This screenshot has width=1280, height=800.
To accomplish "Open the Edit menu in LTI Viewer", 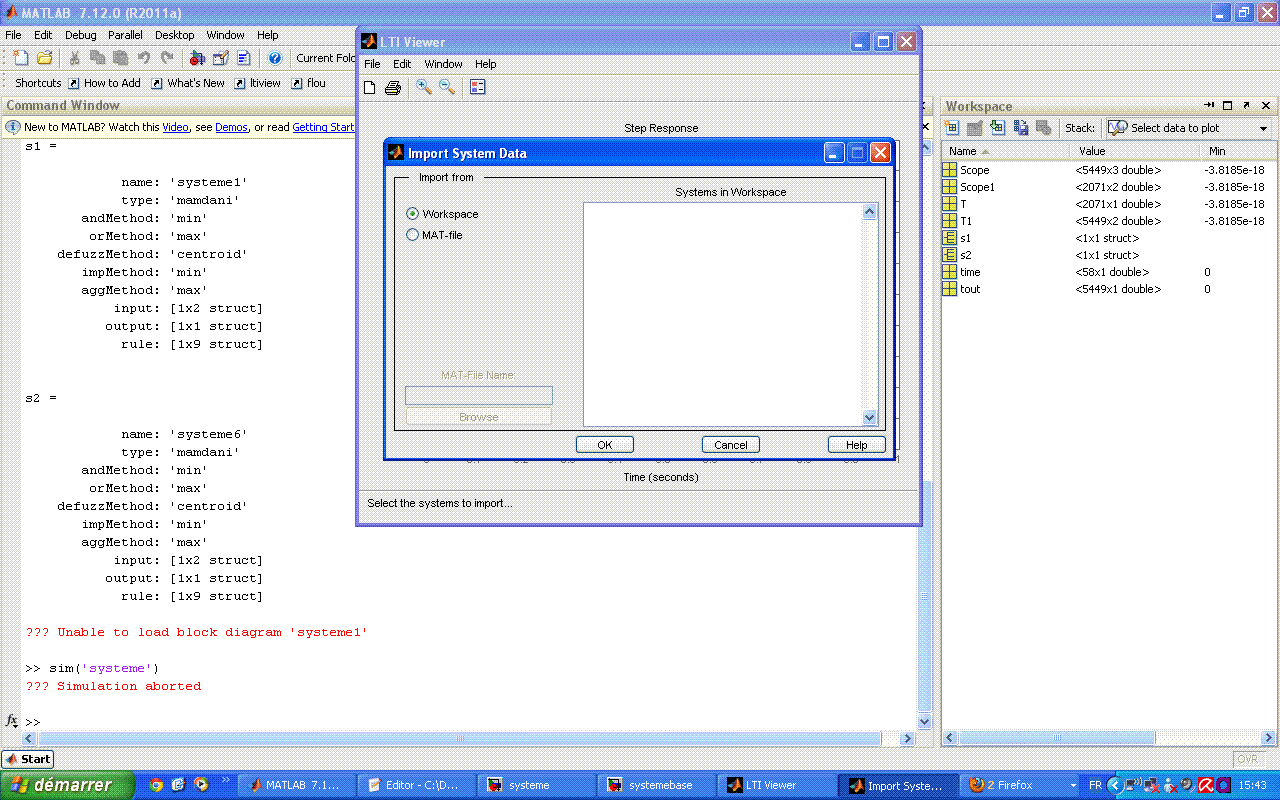I will (402, 63).
